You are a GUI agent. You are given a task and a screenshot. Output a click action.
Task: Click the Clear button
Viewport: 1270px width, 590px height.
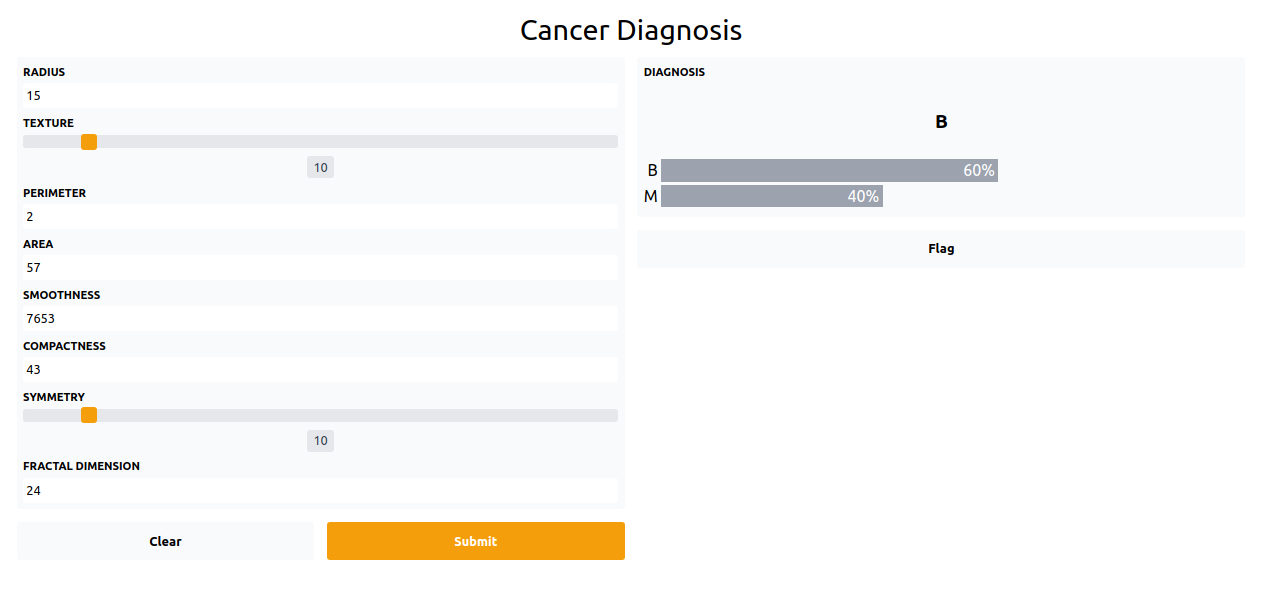(165, 541)
